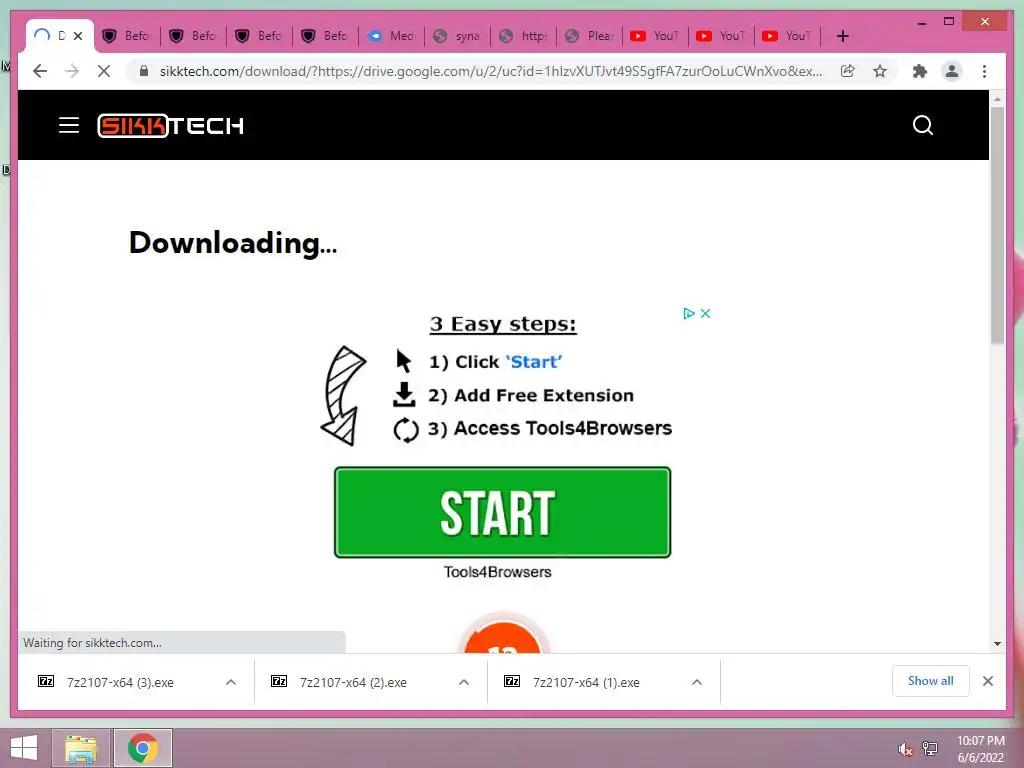This screenshot has height=768, width=1024.
Task: Open the SikkTech hamburger menu
Action: point(69,125)
